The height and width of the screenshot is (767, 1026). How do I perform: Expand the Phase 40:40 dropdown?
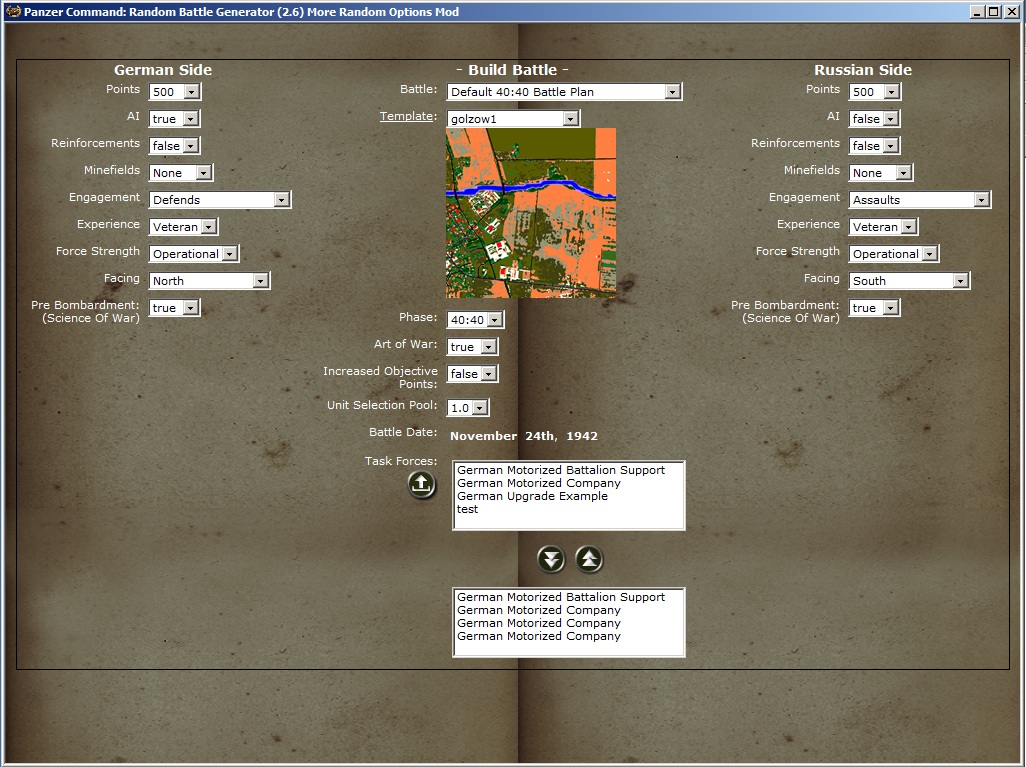click(476, 319)
